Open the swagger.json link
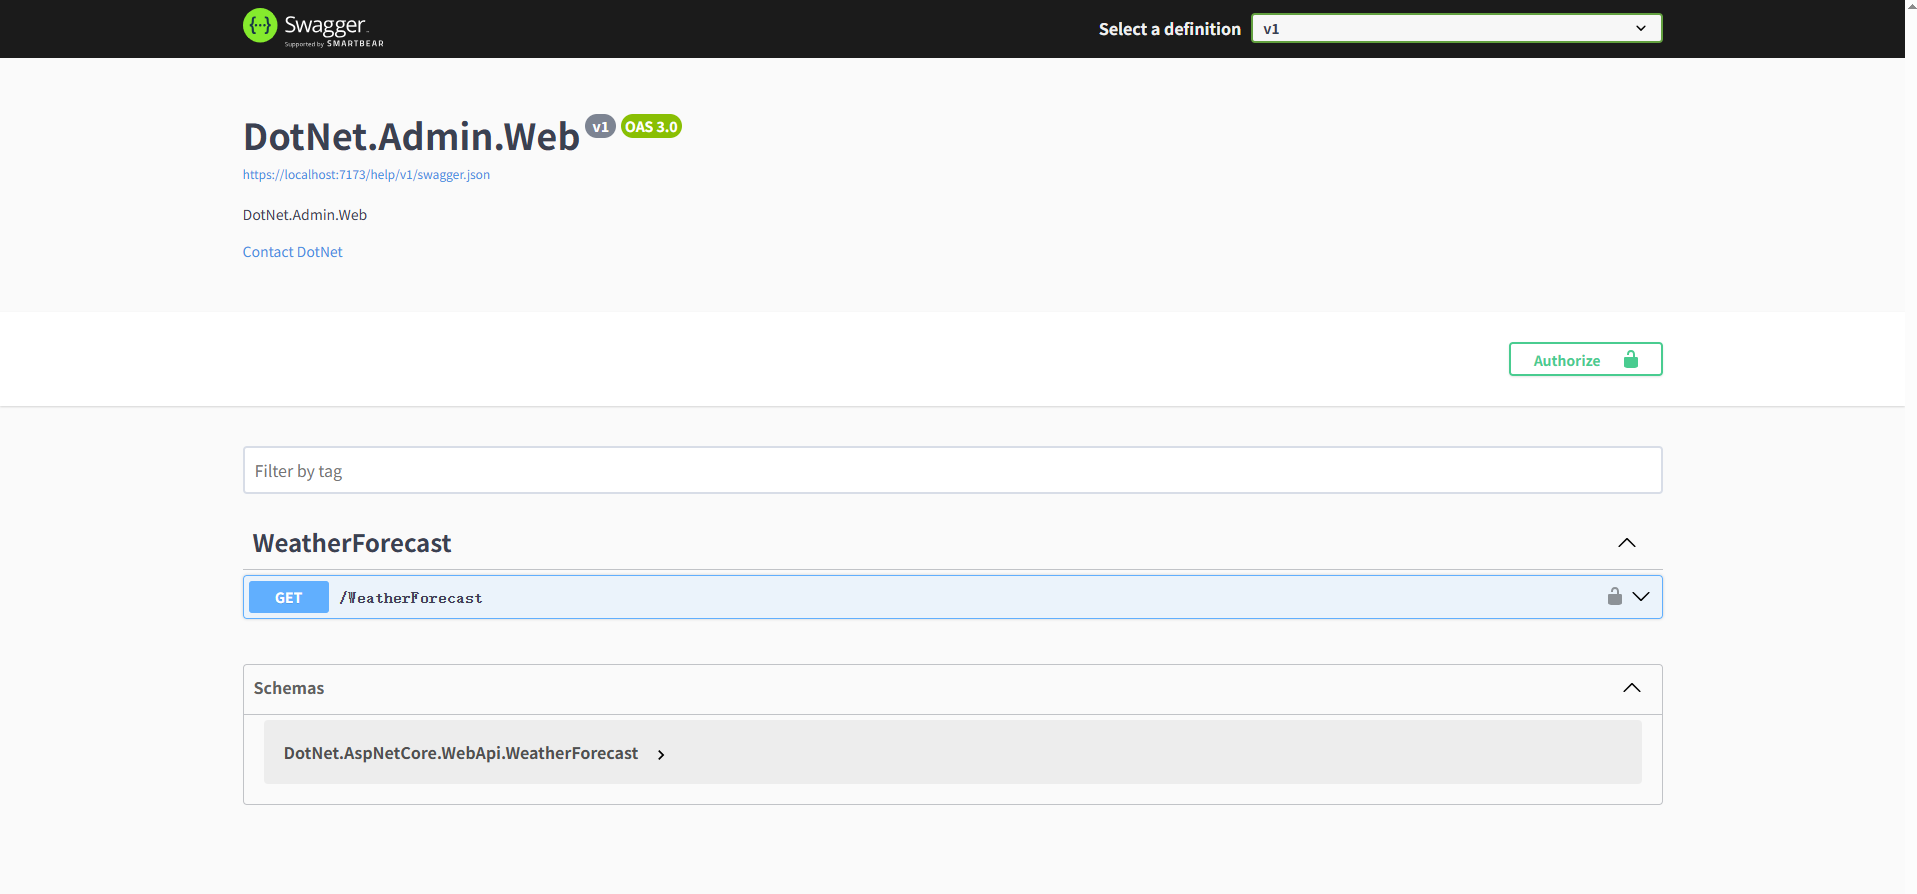 tap(366, 175)
